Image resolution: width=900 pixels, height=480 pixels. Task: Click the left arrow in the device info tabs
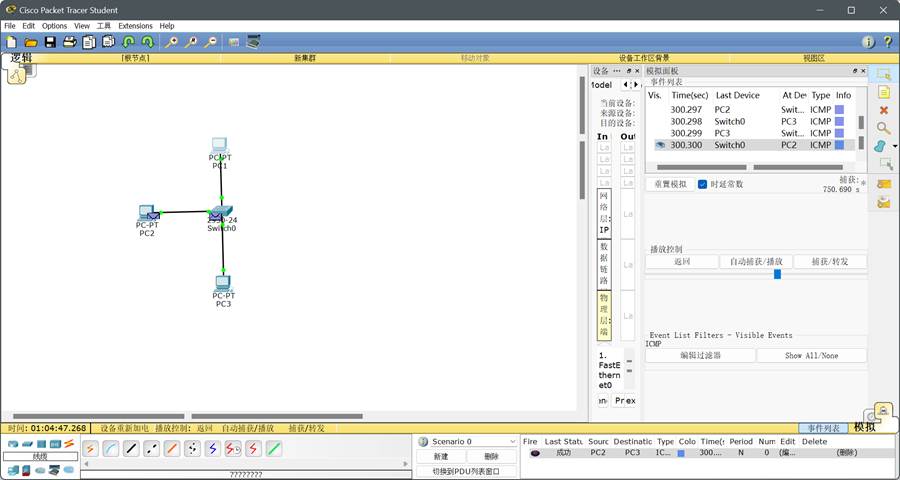click(625, 85)
